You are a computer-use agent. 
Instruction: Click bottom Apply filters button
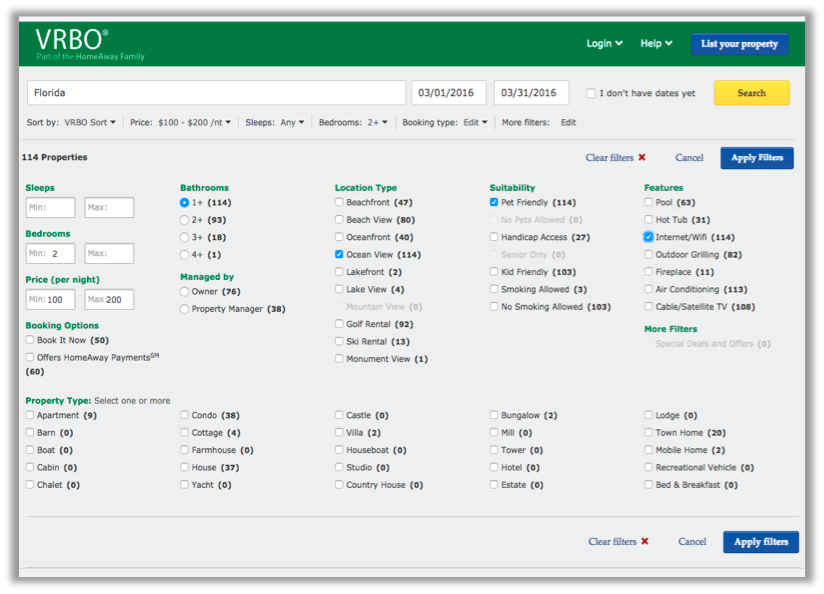pyautogui.click(x=761, y=541)
